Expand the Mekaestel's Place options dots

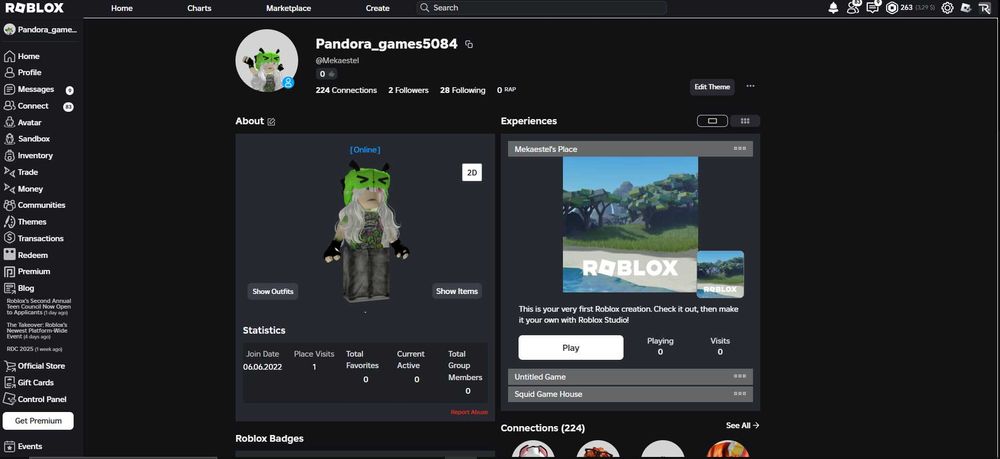740,149
